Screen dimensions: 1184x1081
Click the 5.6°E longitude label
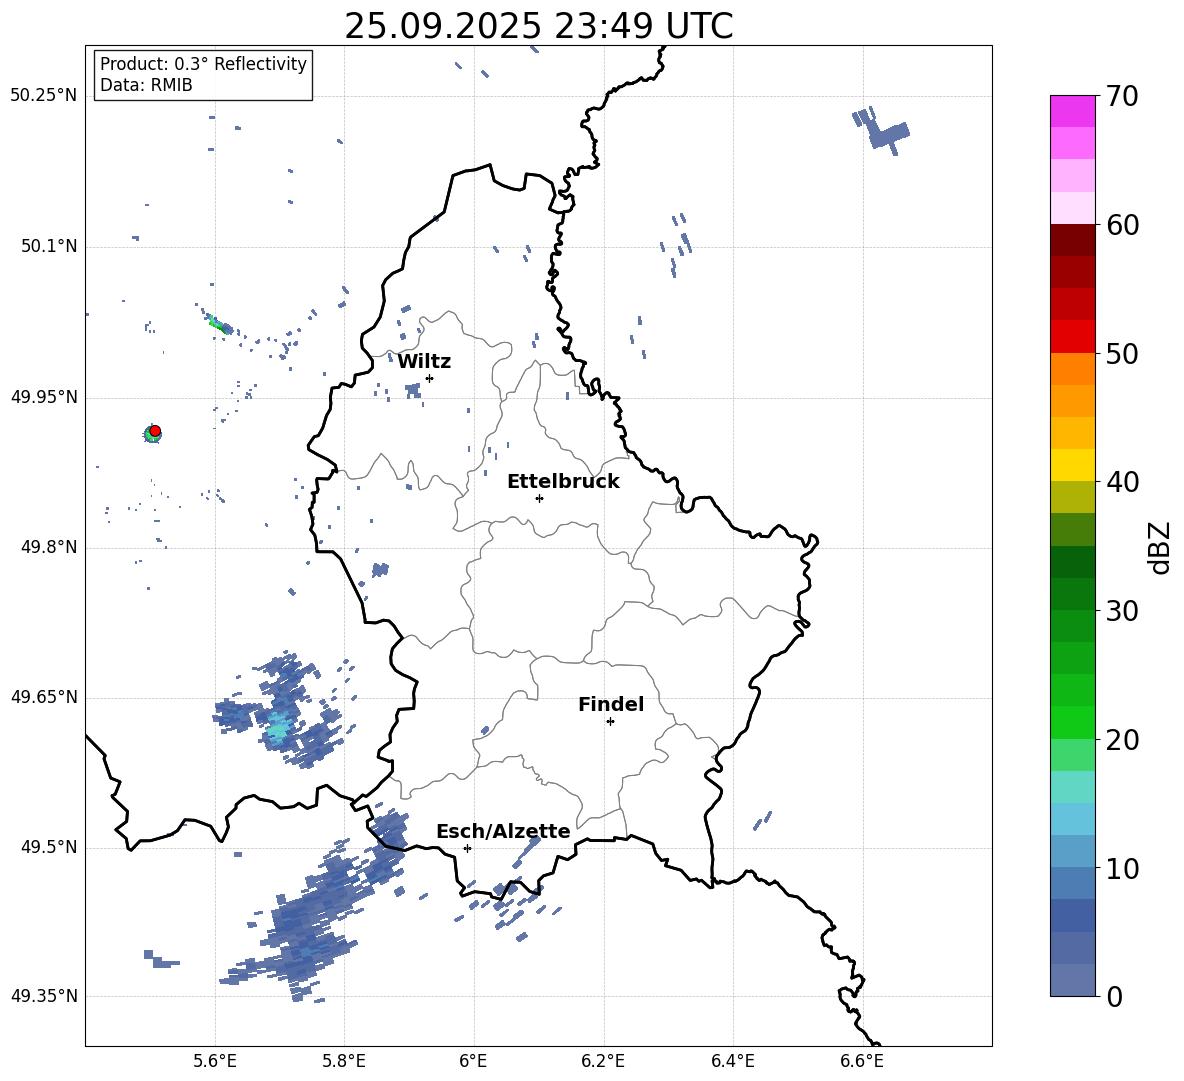click(214, 1062)
